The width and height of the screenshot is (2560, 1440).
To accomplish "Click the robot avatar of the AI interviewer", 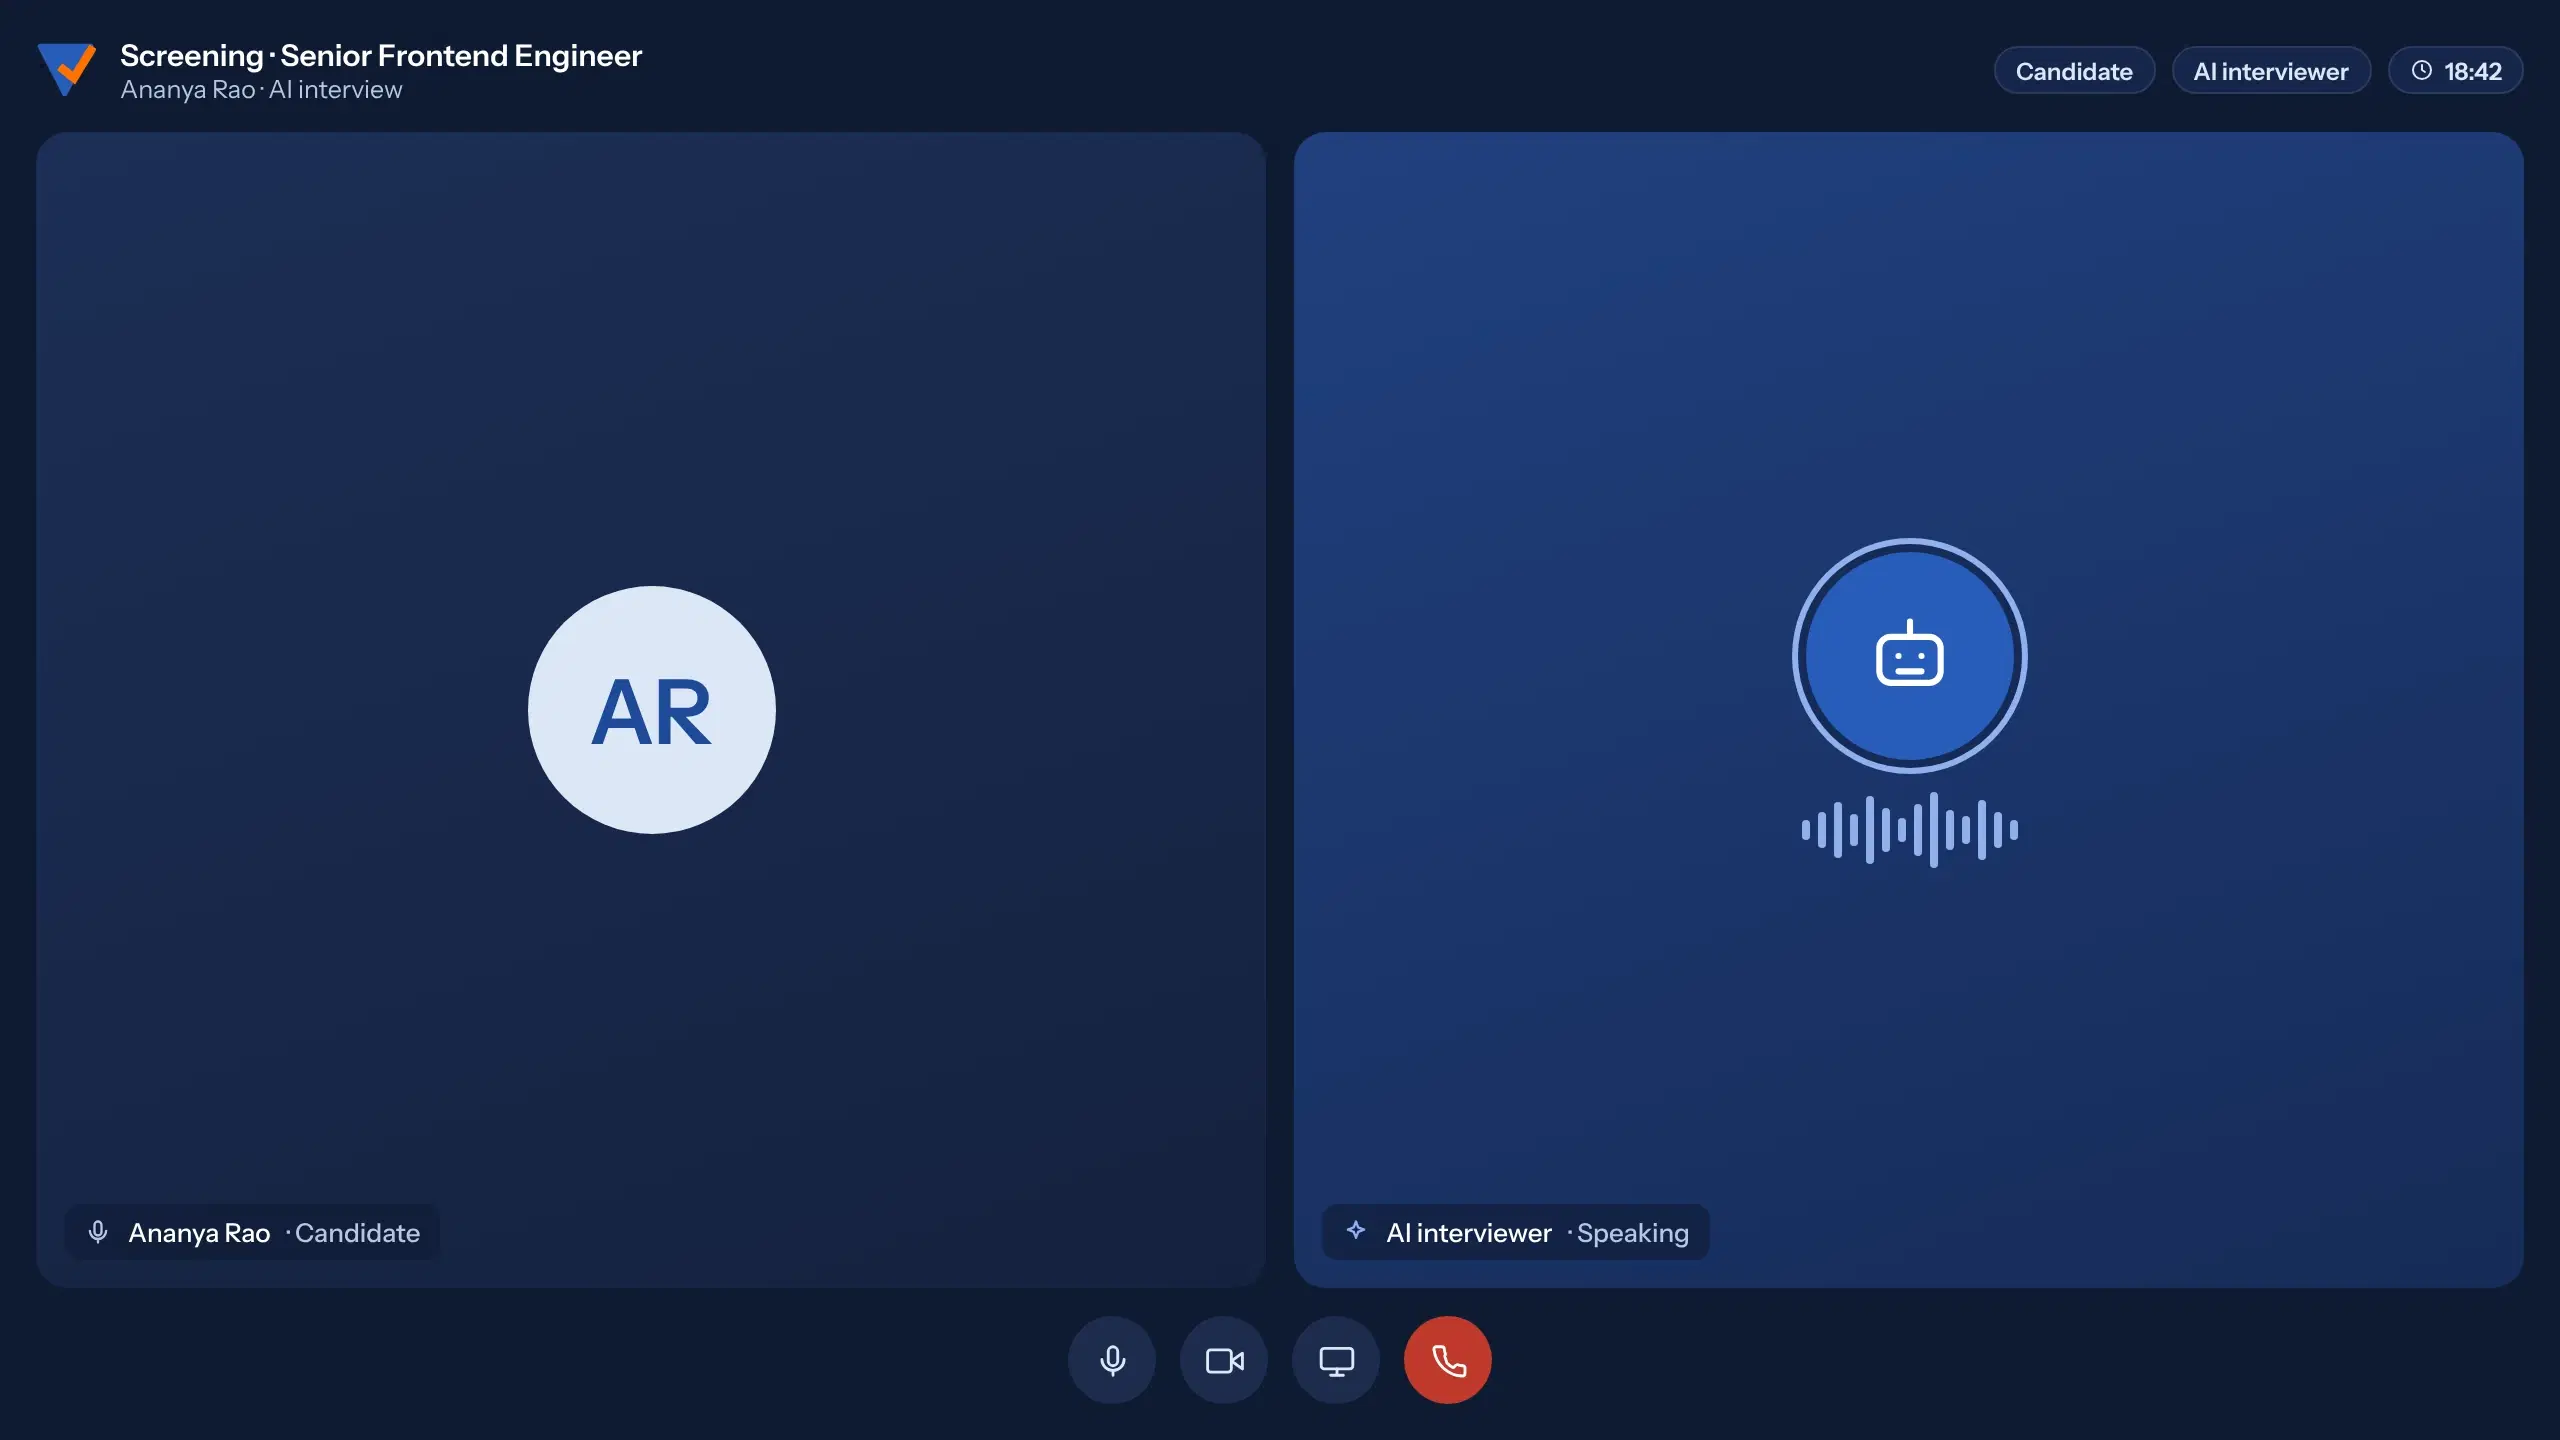I will click(x=1910, y=656).
